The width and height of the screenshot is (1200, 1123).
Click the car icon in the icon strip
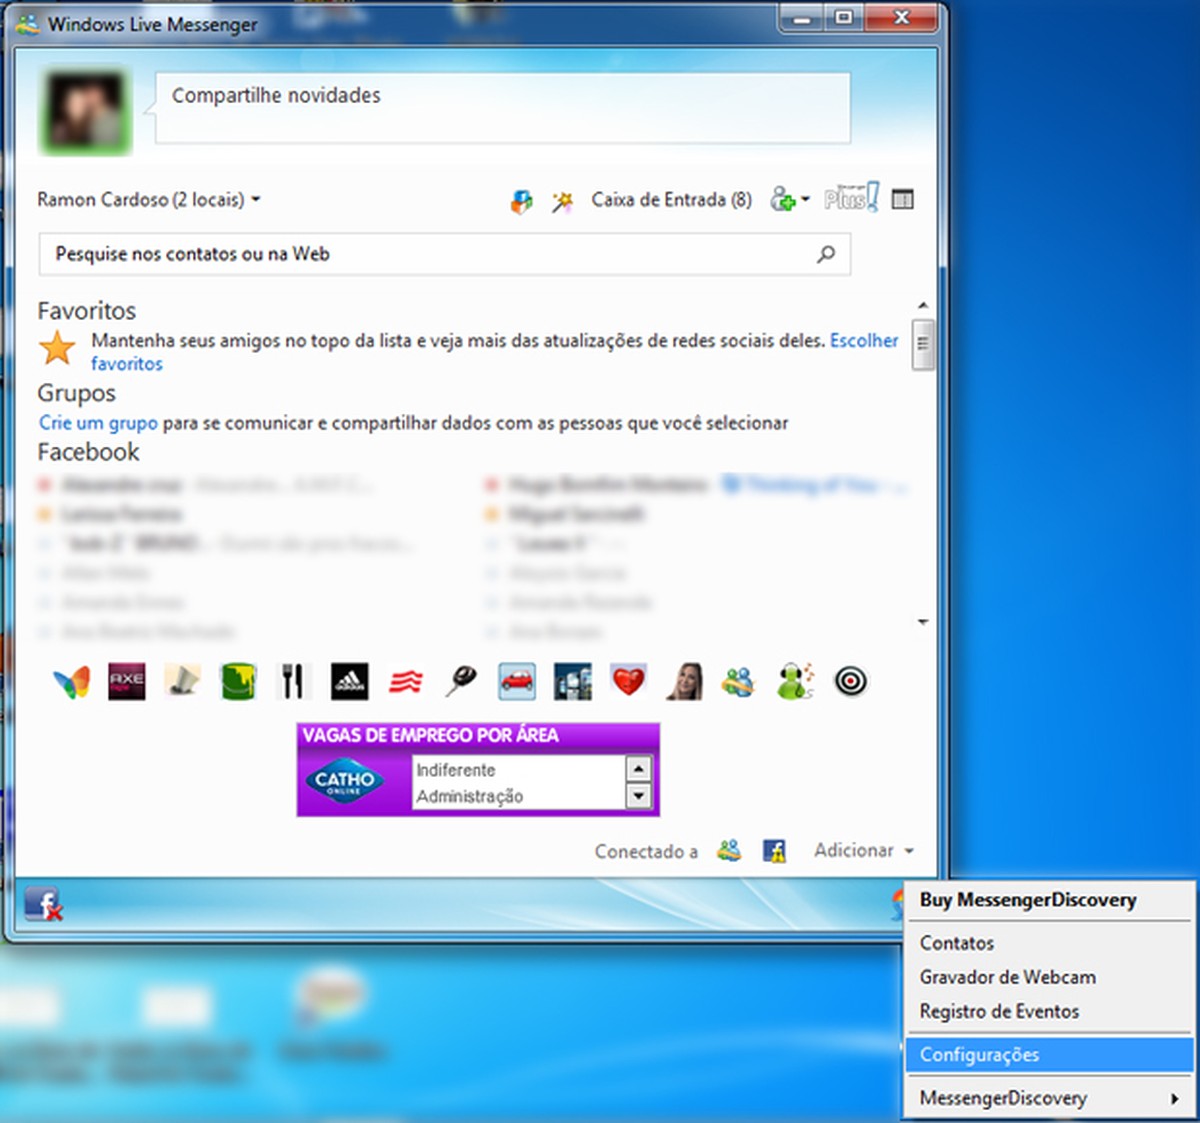[x=516, y=681]
